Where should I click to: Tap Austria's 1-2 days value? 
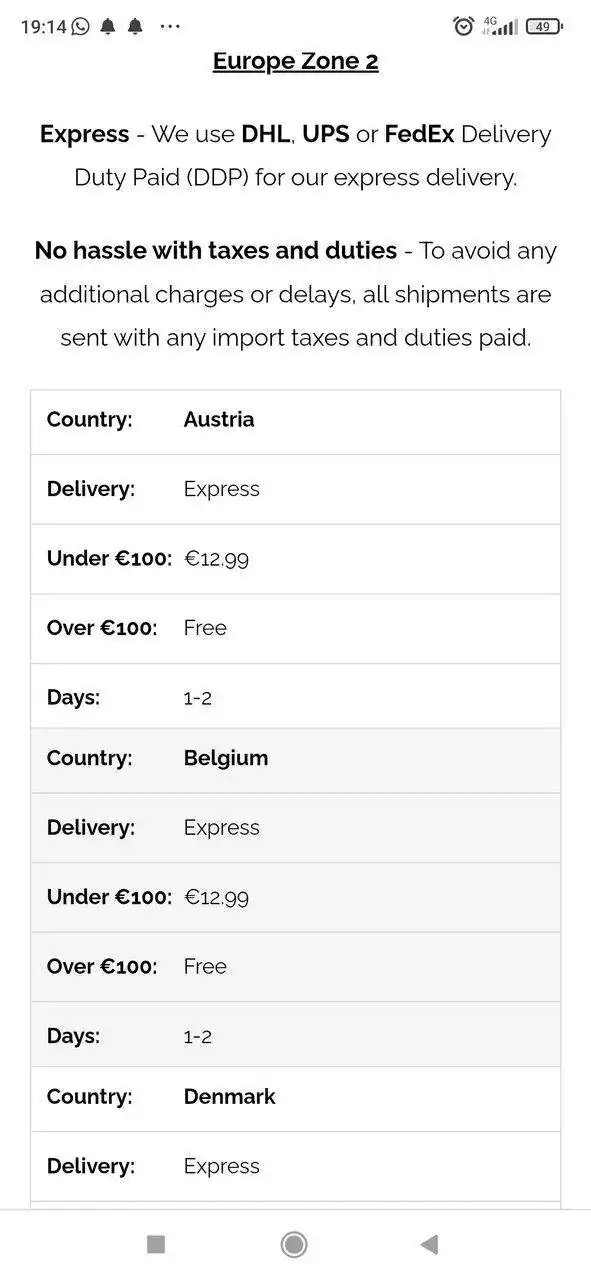(x=197, y=699)
